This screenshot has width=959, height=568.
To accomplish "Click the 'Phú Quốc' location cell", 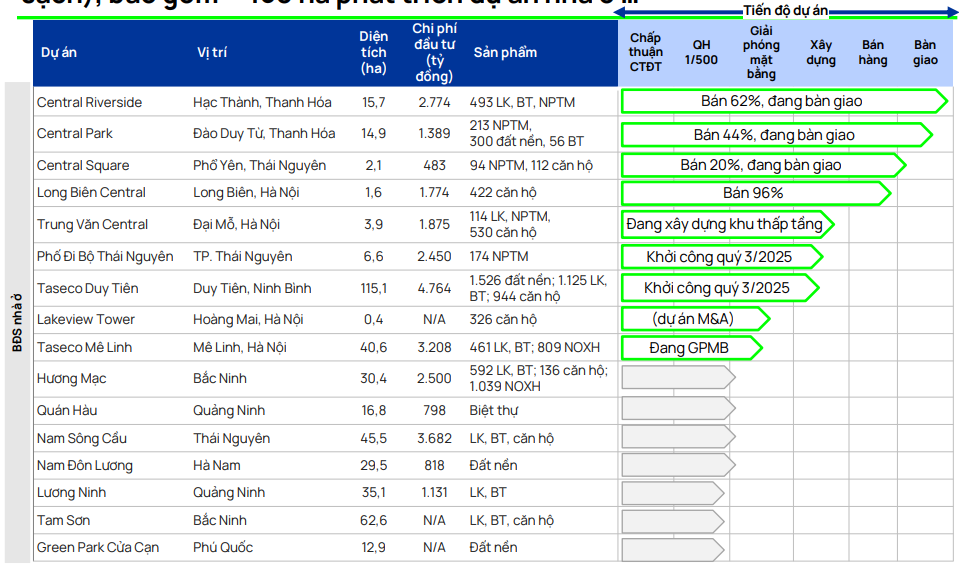I will [x=223, y=547].
